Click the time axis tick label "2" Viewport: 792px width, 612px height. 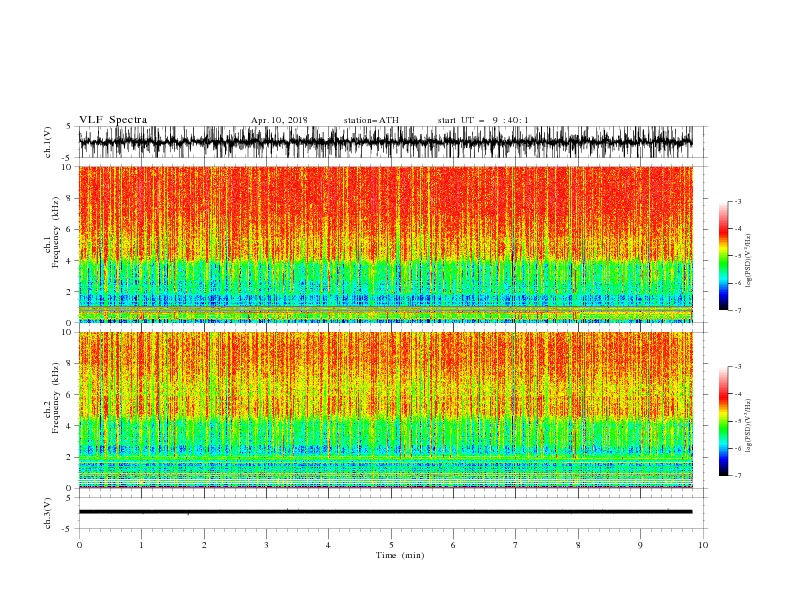(204, 545)
